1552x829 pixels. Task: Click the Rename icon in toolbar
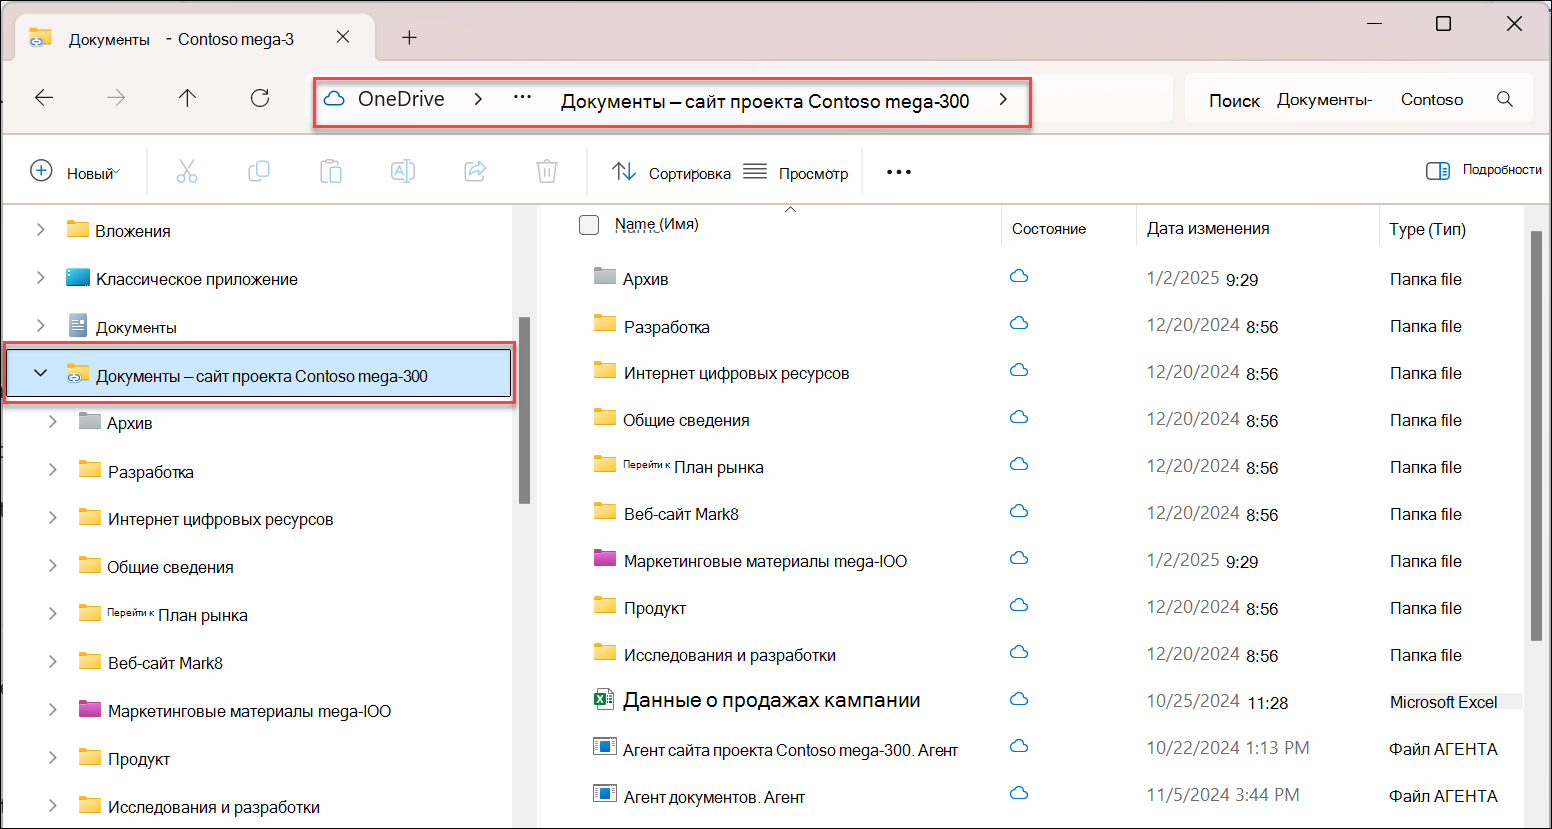403,172
